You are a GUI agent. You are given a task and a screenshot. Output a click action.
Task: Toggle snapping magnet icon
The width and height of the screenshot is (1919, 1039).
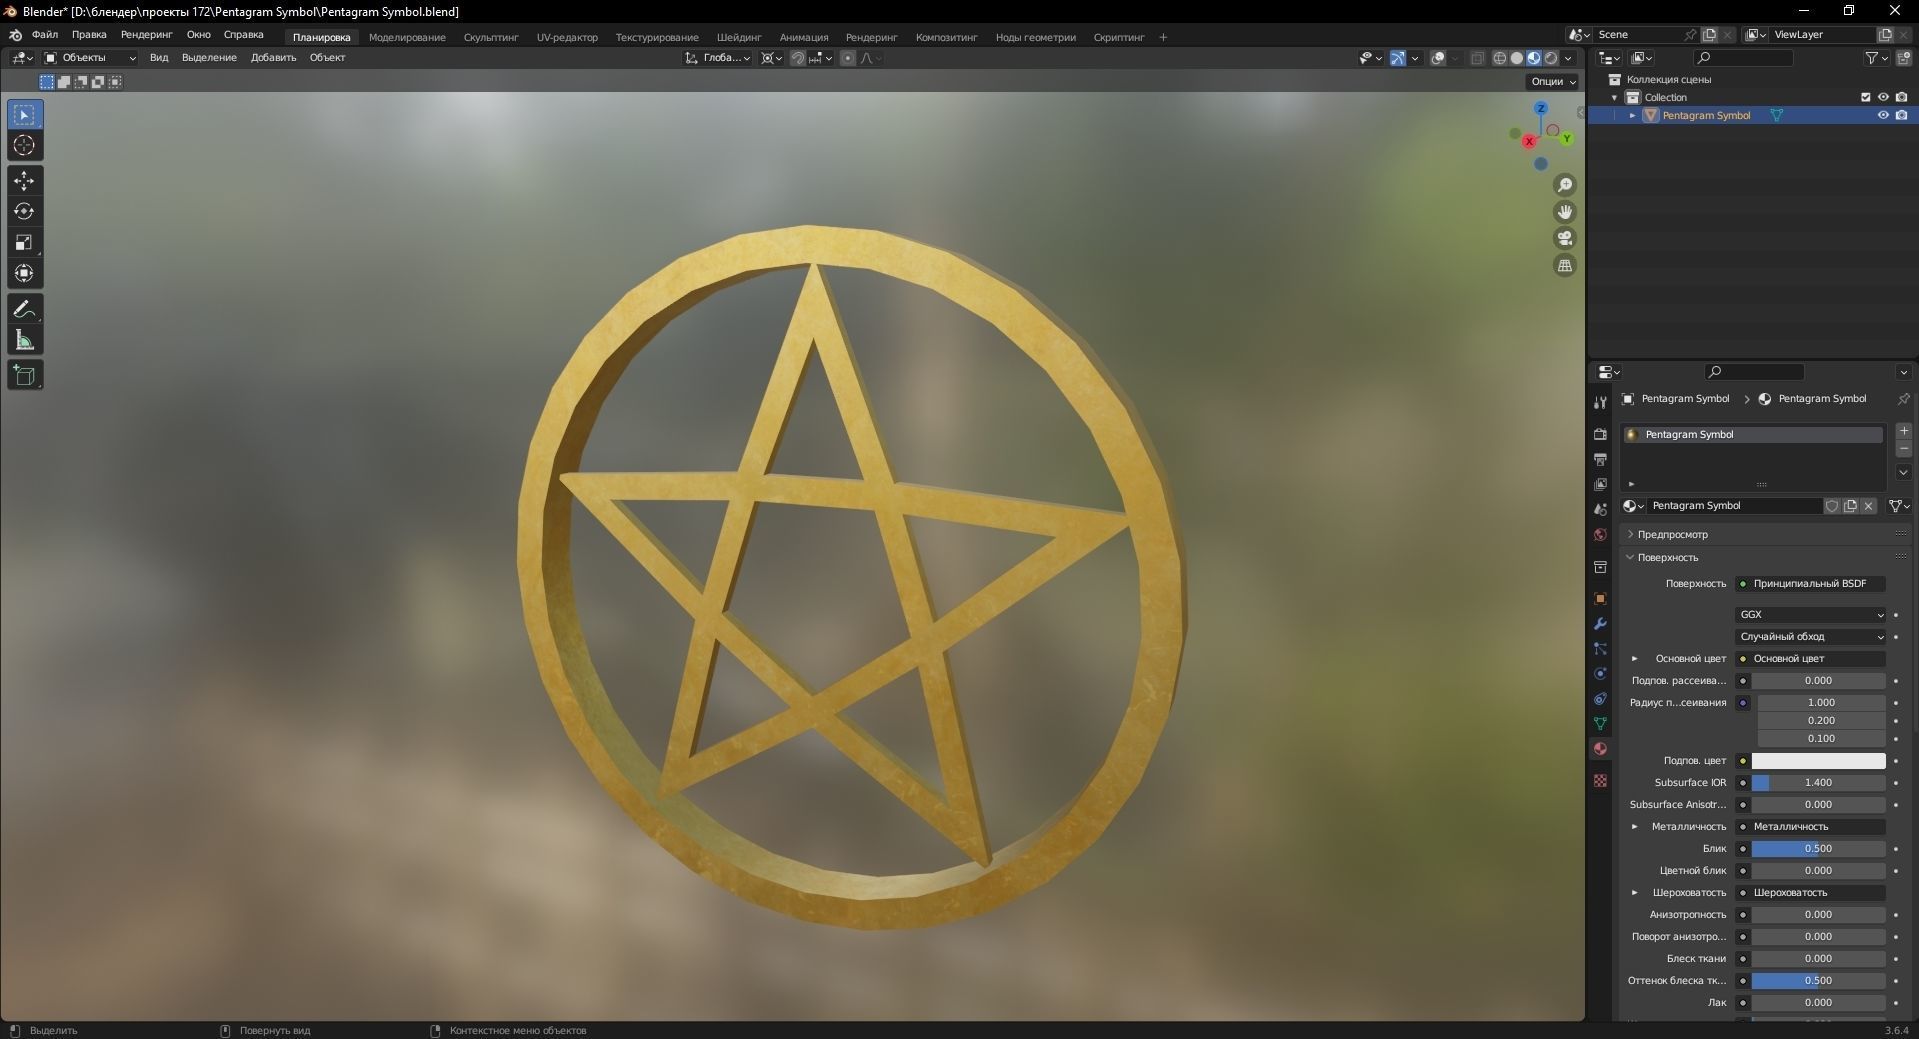click(798, 58)
